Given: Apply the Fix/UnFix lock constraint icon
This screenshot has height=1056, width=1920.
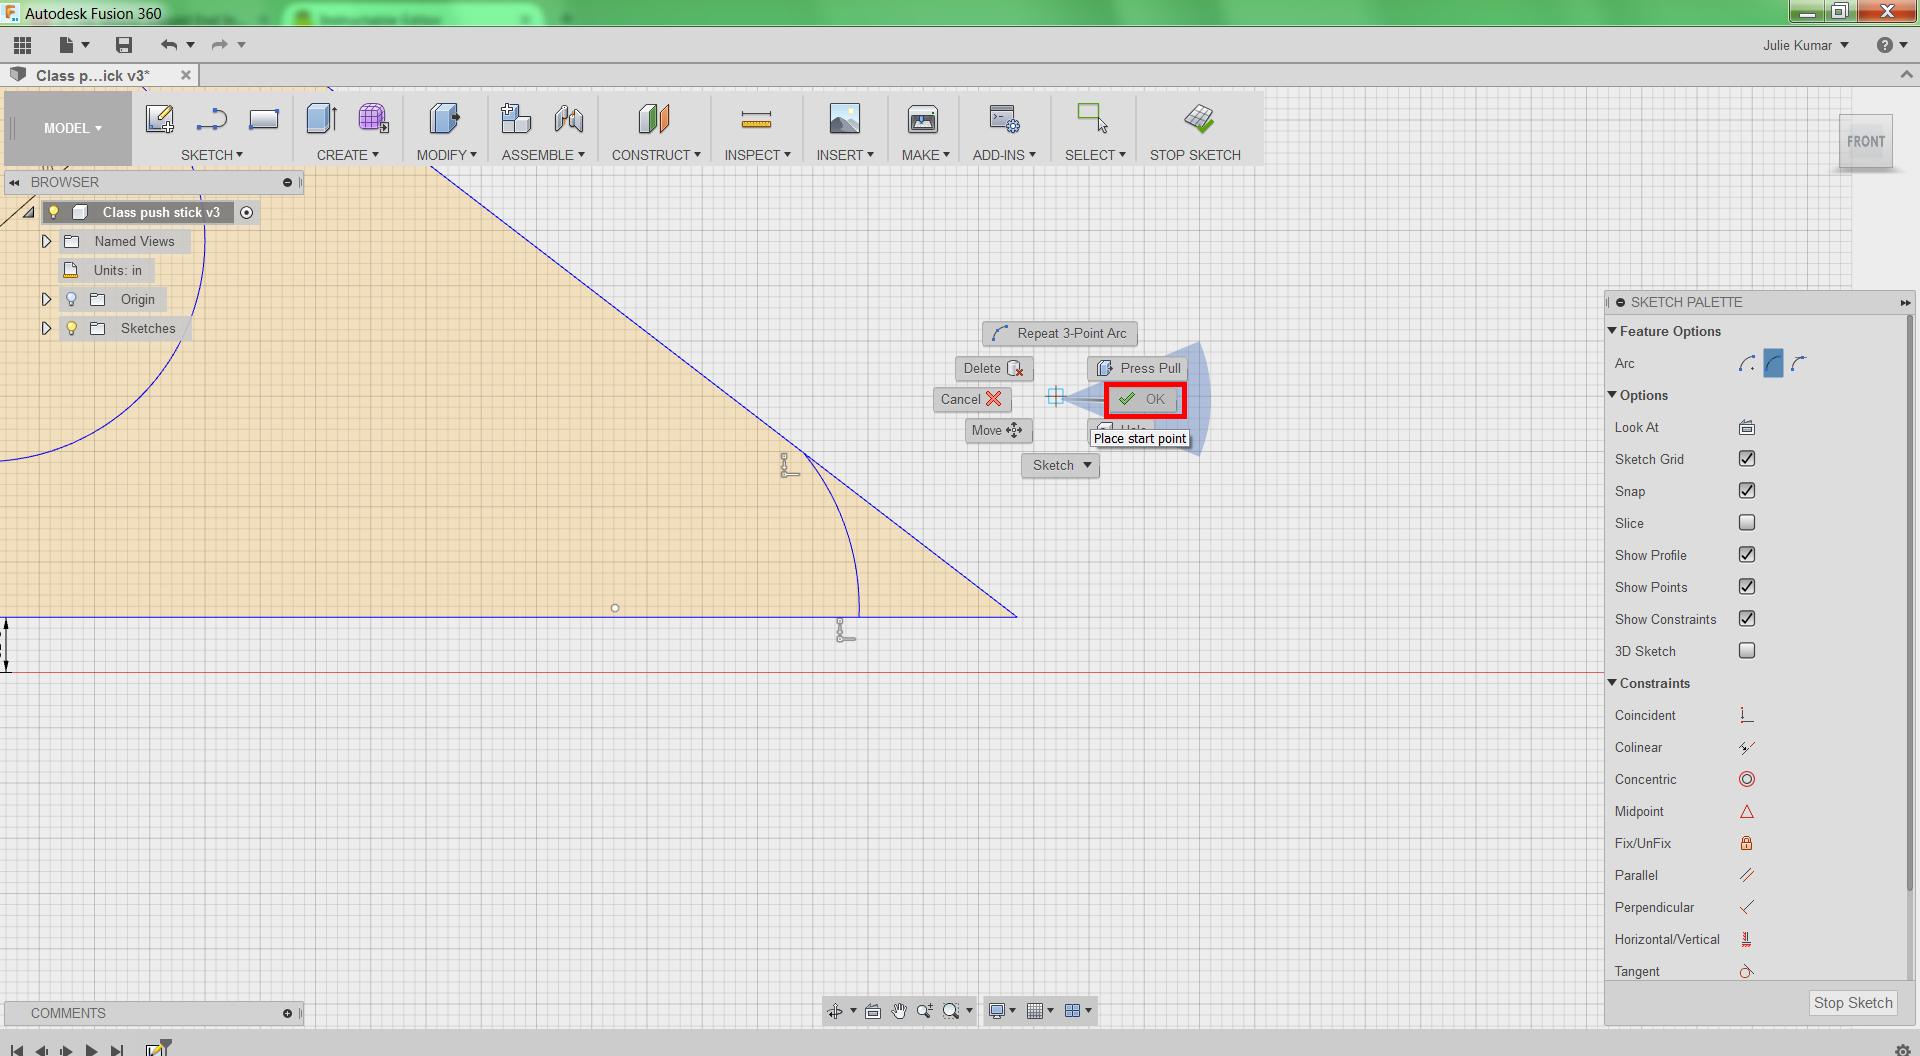Looking at the screenshot, I should tap(1747, 844).
